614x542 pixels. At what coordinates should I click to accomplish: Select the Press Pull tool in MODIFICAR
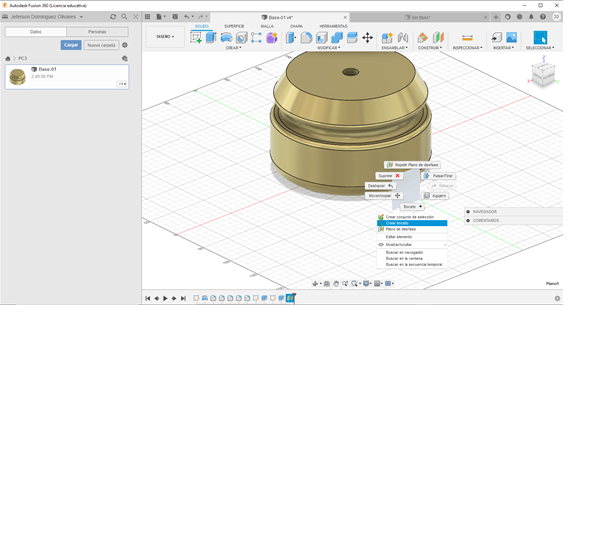click(291, 38)
